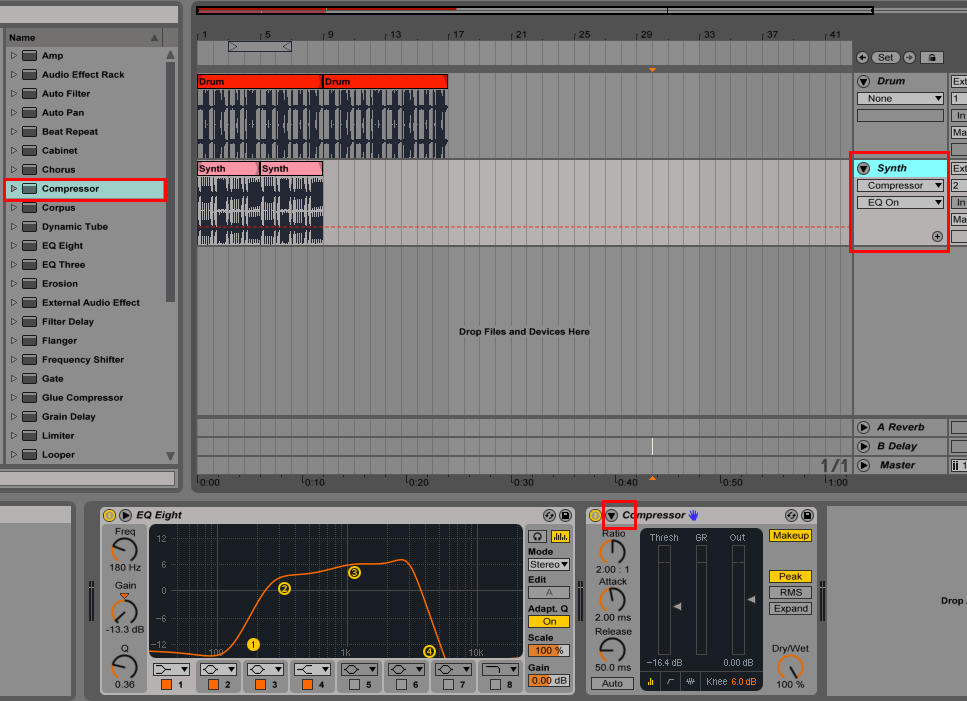The width and height of the screenshot is (967, 701).
Task: Select the Limiter browser item
Action: (58, 436)
